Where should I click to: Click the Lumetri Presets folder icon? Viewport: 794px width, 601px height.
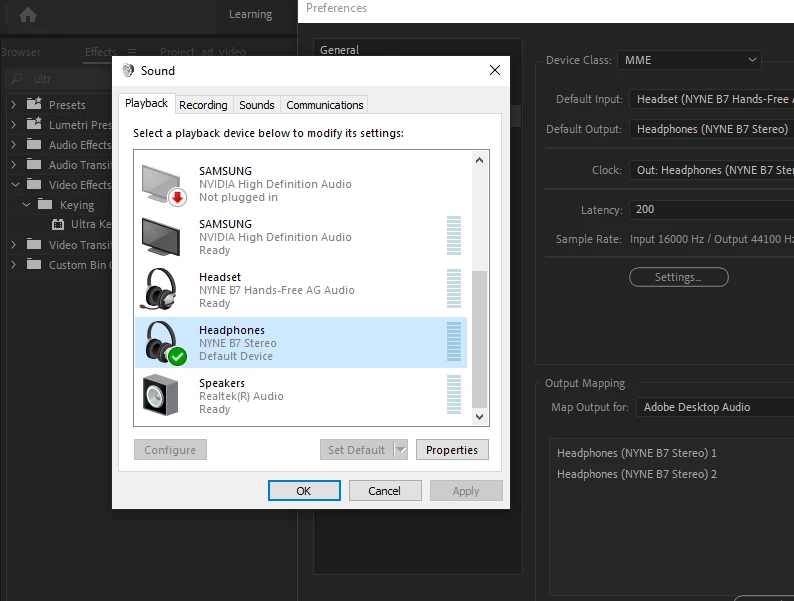coord(34,124)
